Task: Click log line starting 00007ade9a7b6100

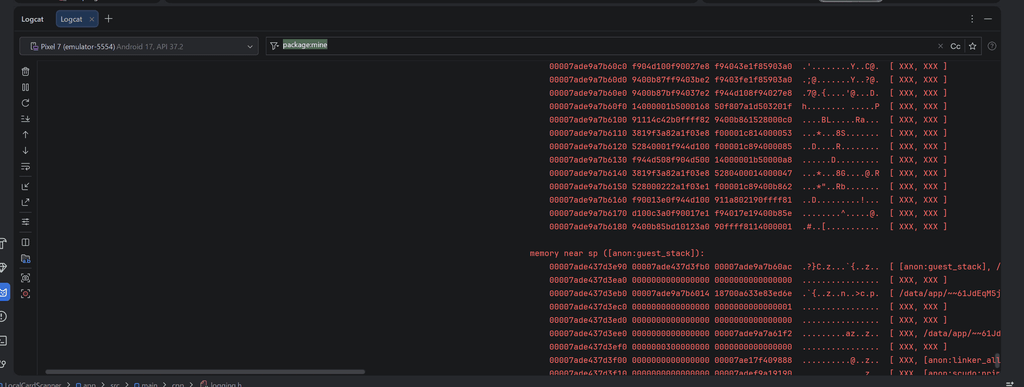Action: click(748, 120)
